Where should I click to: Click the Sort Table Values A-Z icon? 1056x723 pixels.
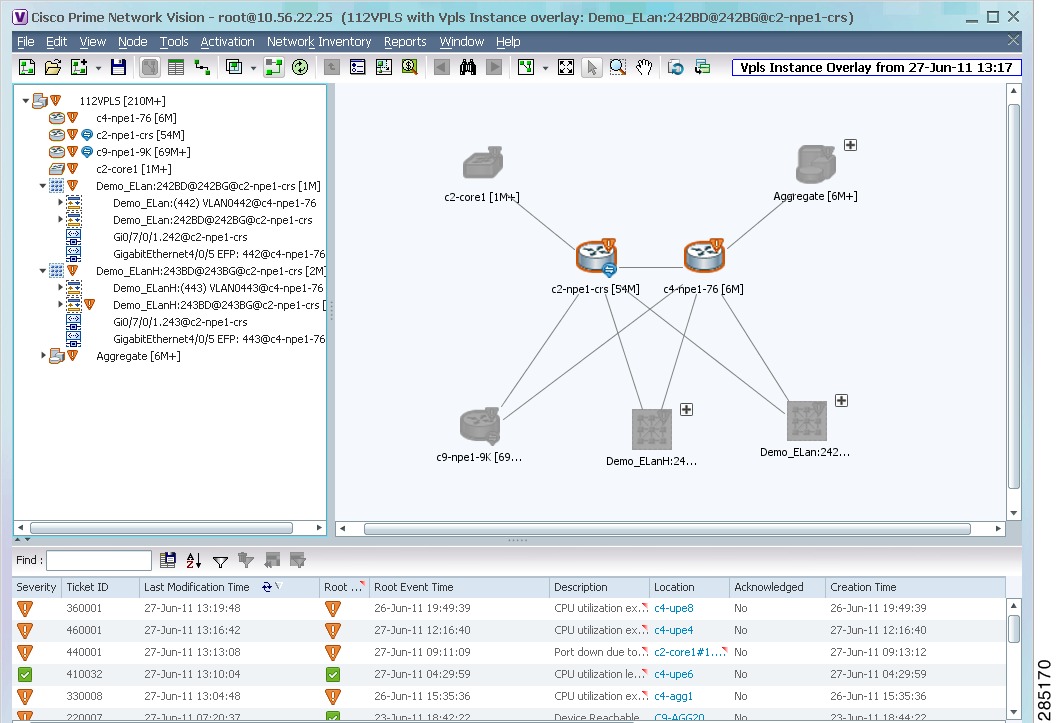194,560
